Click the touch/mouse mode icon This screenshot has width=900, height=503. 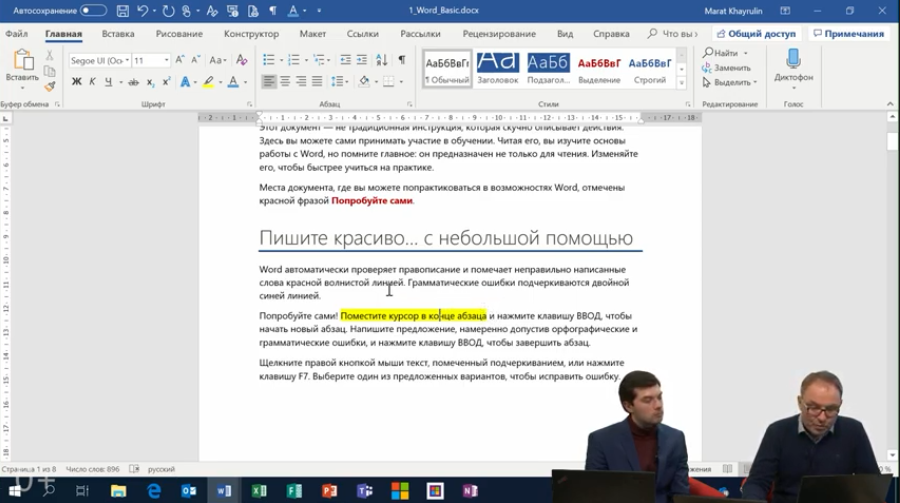coord(186,10)
